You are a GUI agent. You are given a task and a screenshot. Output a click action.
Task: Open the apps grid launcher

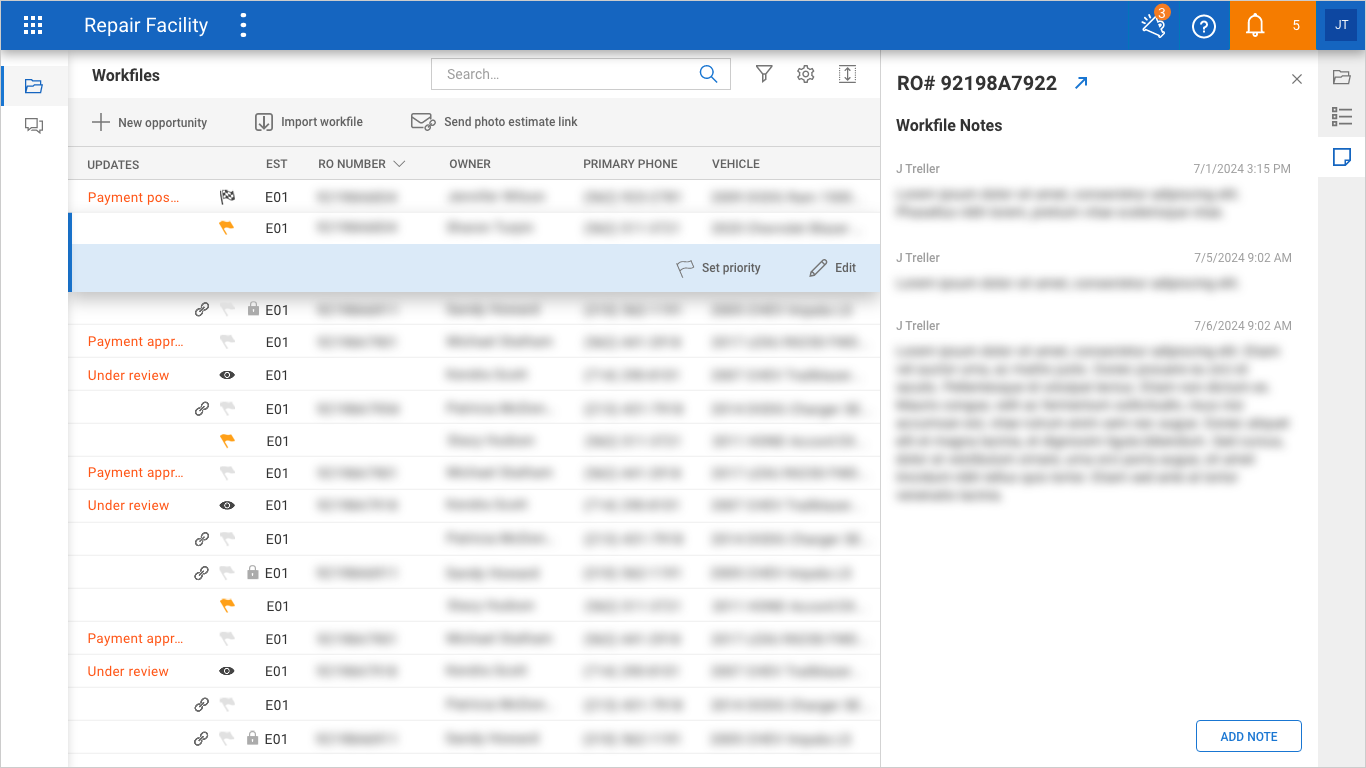point(33,26)
